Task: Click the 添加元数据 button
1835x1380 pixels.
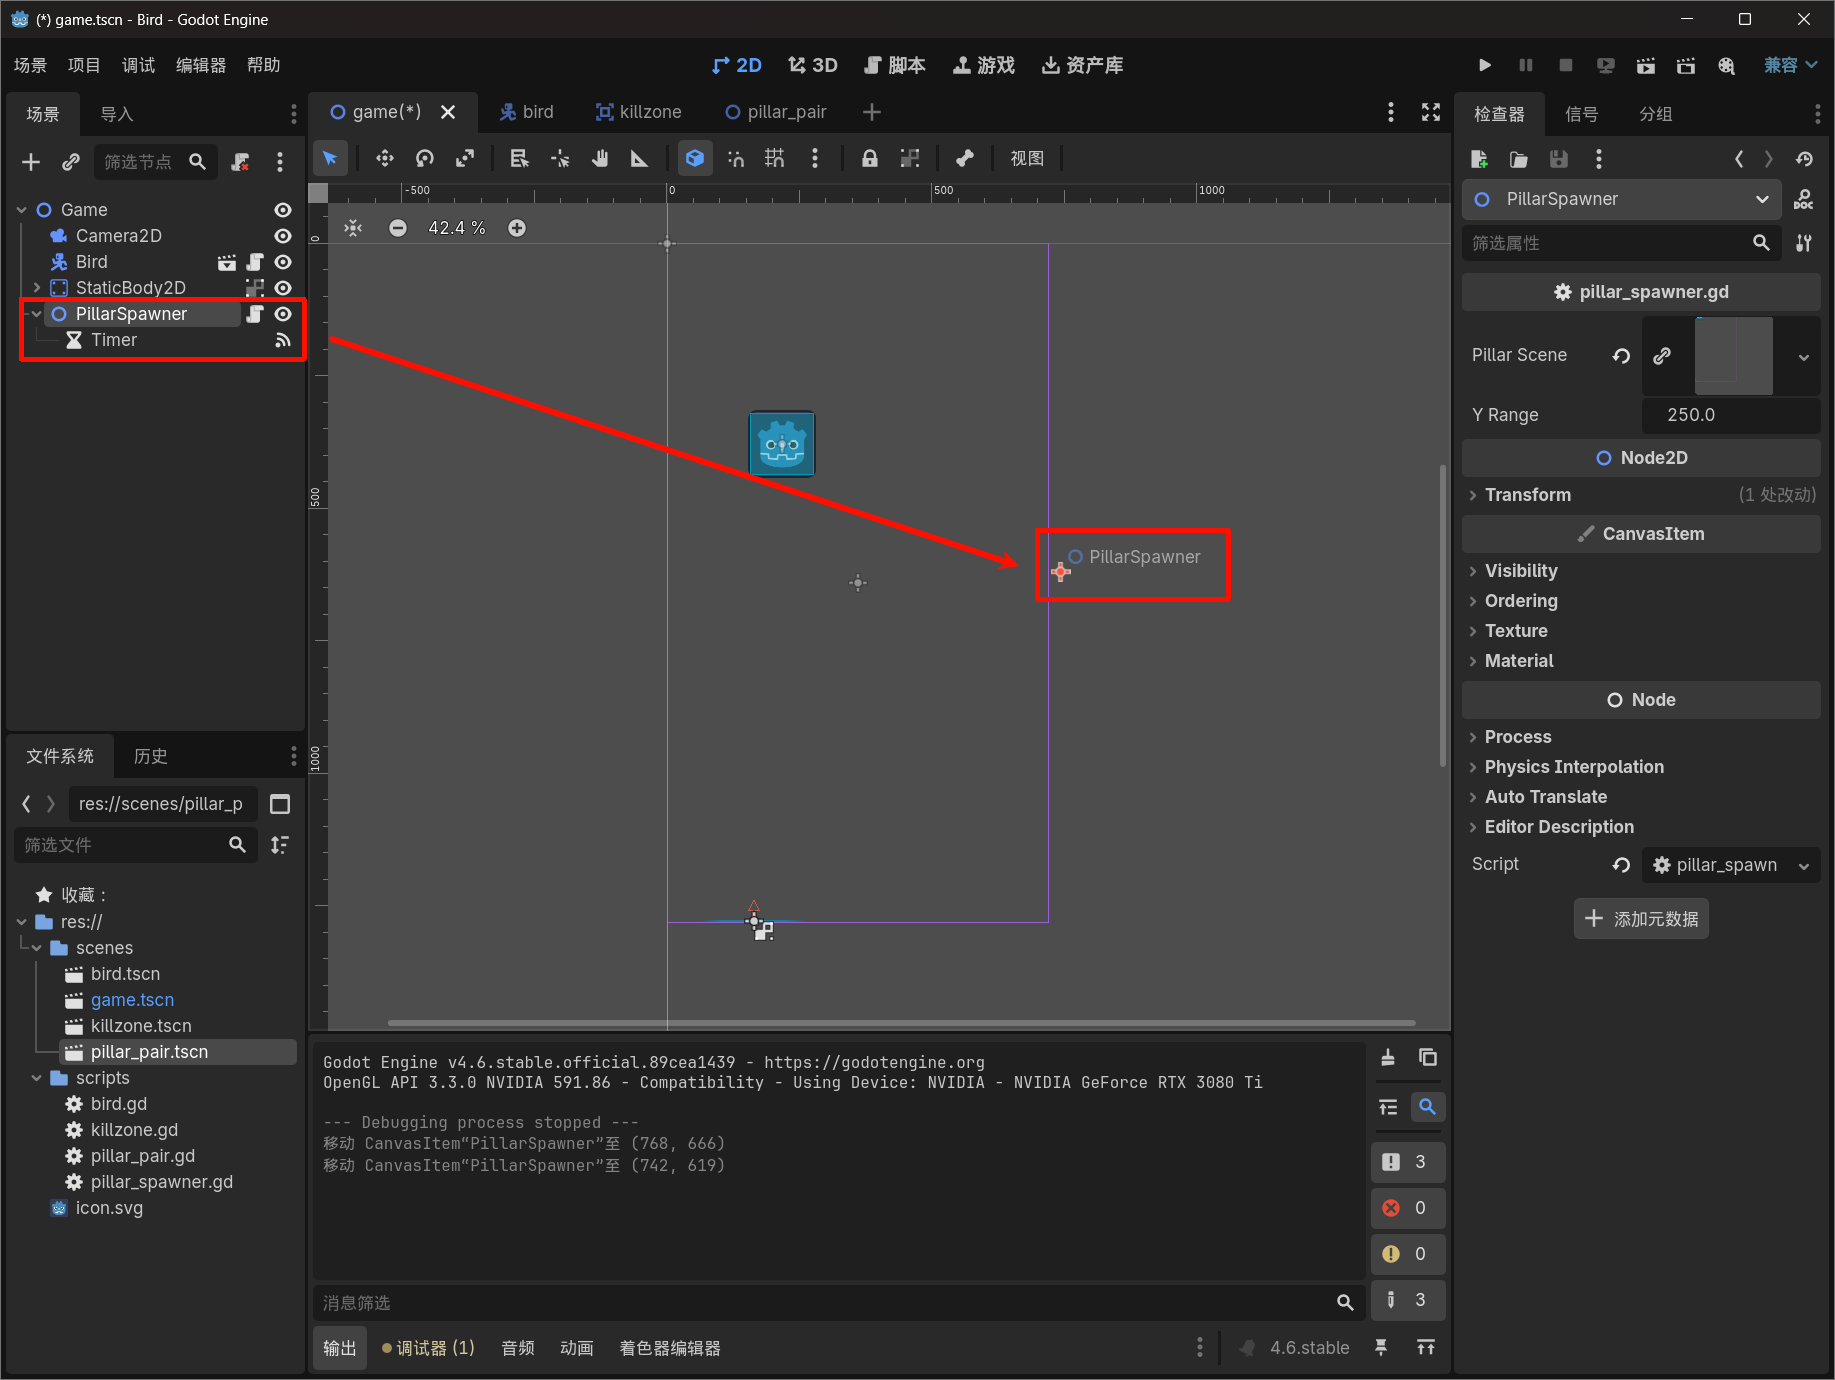Action: 1641,919
